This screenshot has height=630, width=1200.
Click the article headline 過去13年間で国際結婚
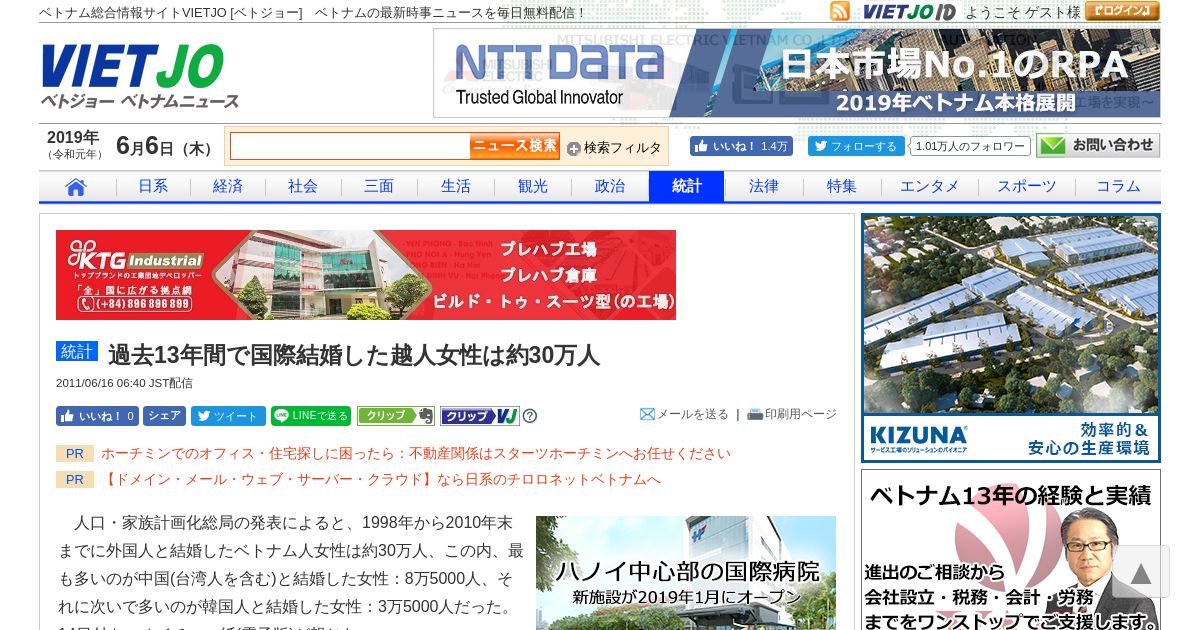coord(354,355)
